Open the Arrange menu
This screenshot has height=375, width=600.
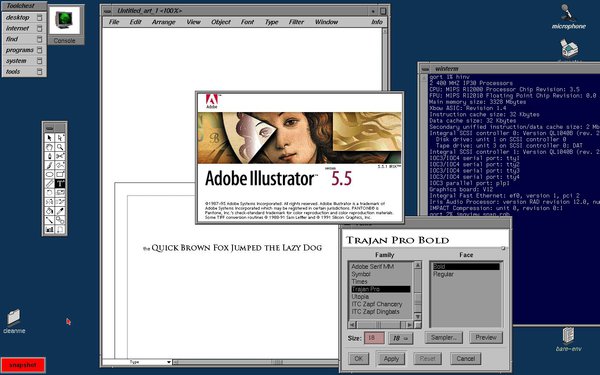(163, 22)
